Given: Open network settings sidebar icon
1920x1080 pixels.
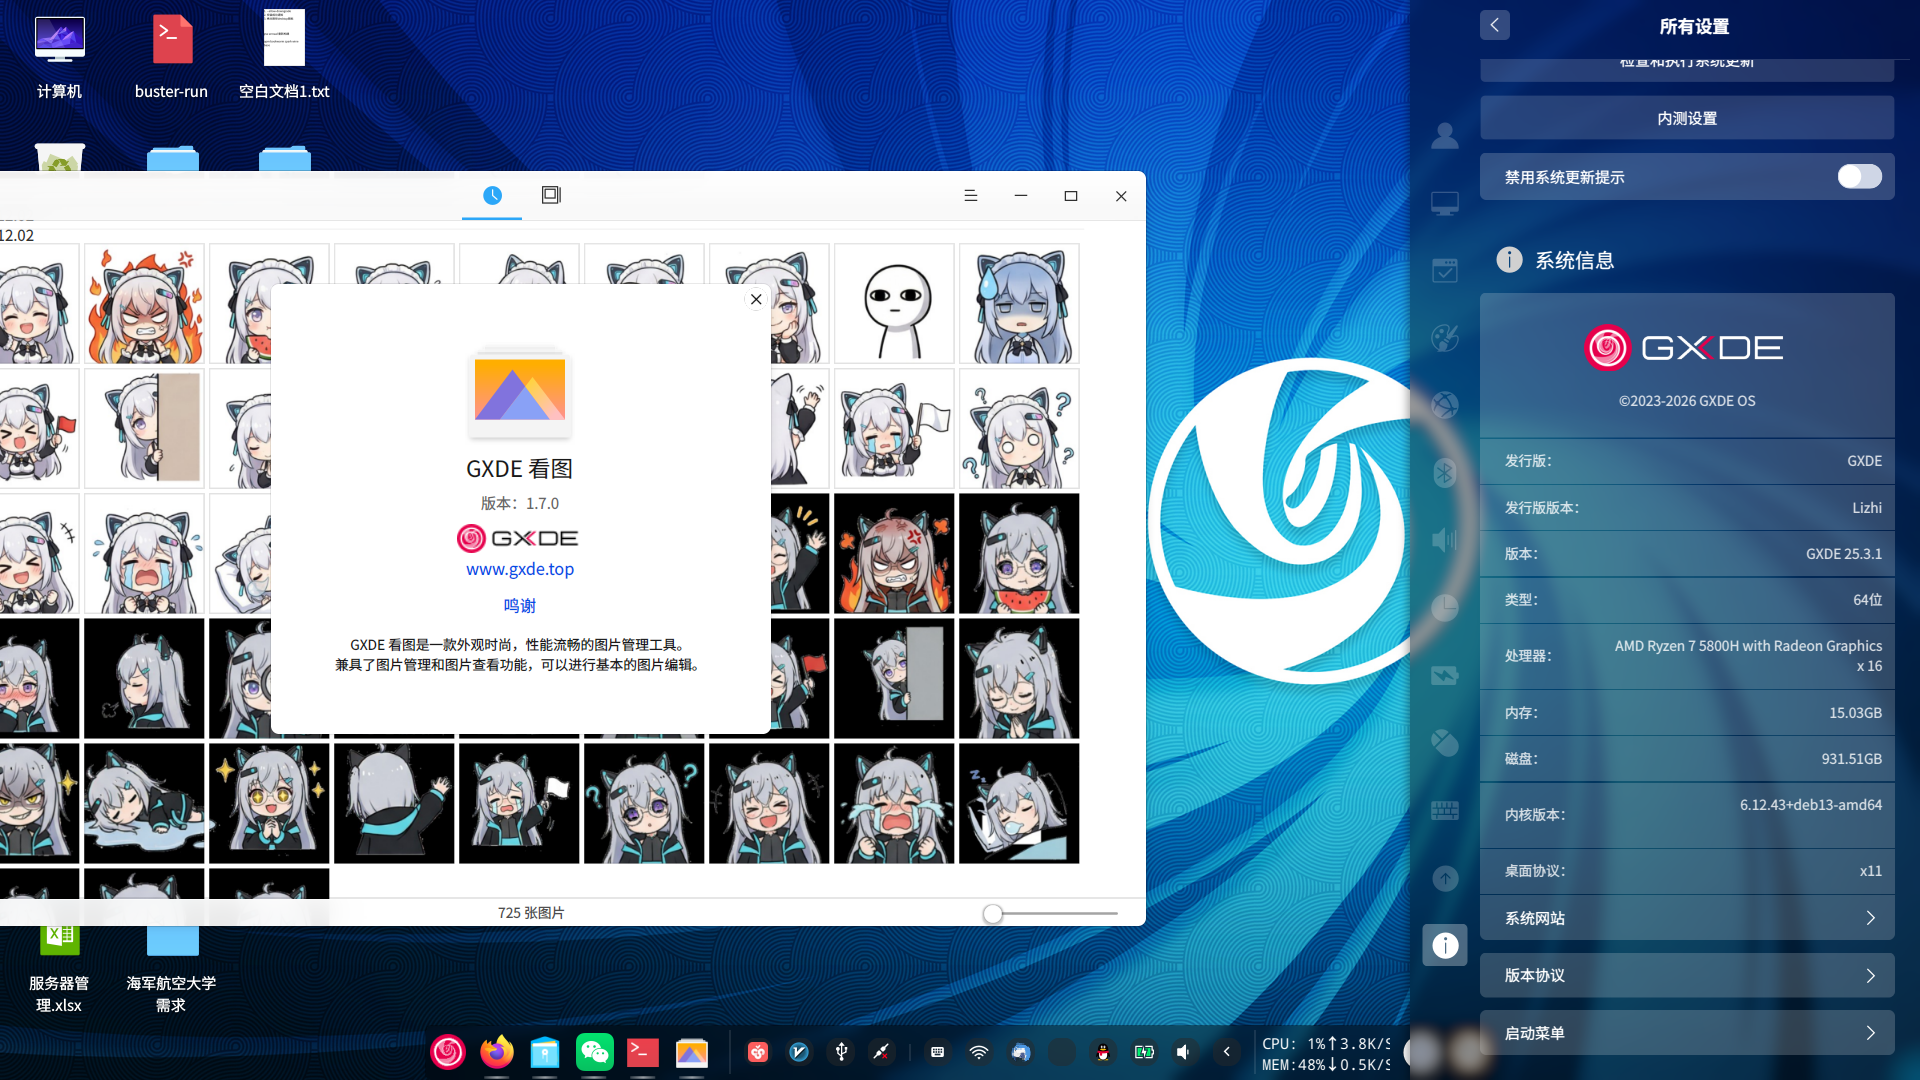Looking at the screenshot, I should pyautogui.click(x=1445, y=405).
